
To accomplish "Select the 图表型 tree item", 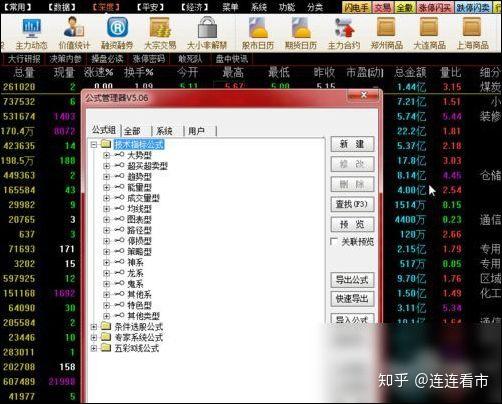I will pyautogui.click(x=139, y=219).
